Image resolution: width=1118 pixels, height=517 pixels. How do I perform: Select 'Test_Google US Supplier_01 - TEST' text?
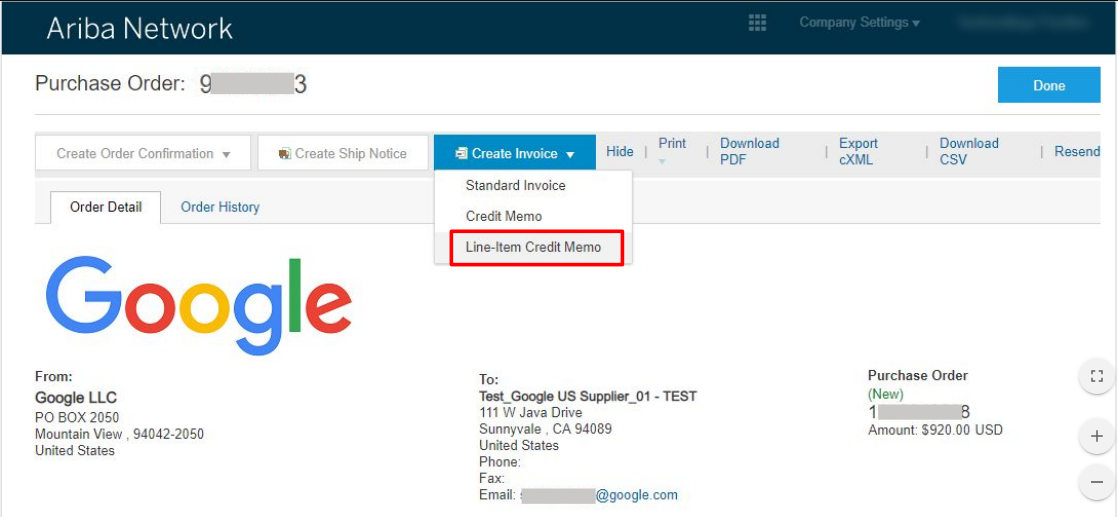tap(588, 396)
